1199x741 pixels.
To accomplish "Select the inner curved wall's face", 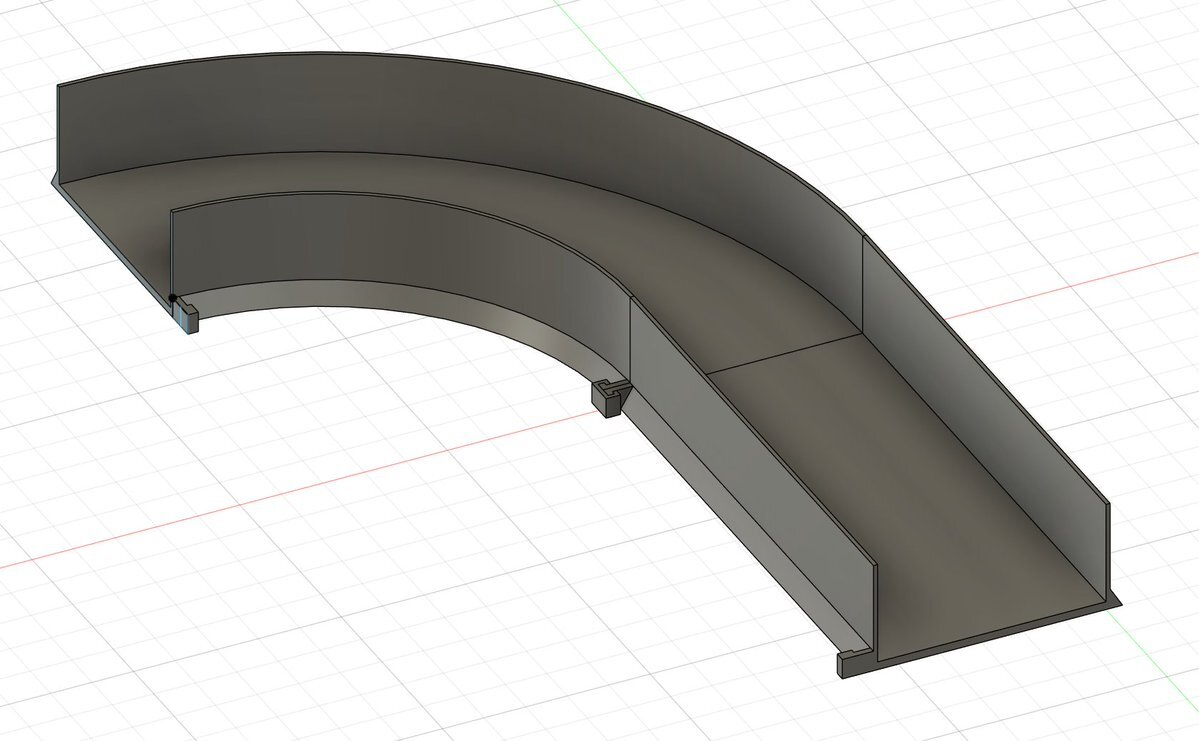I will [400, 245].
